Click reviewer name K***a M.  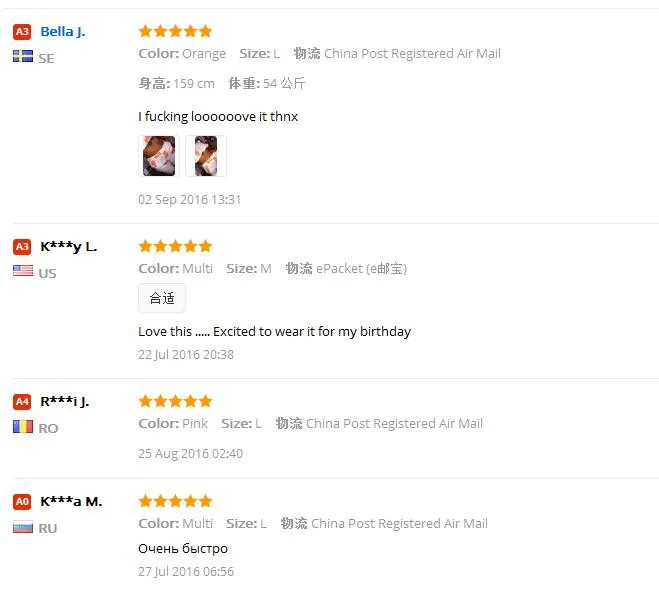[x=71, y=502]
